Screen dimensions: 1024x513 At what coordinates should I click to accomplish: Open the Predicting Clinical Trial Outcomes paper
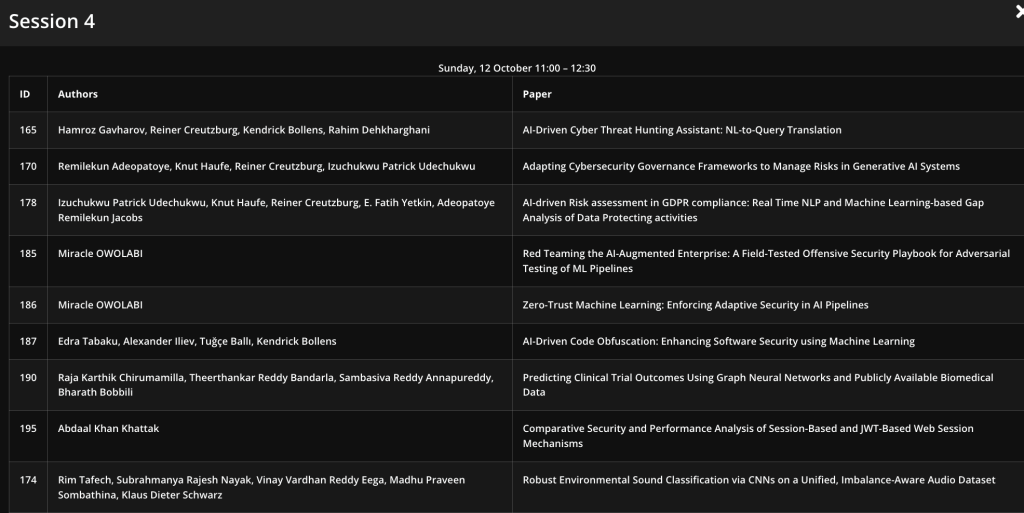click(757, 385)
